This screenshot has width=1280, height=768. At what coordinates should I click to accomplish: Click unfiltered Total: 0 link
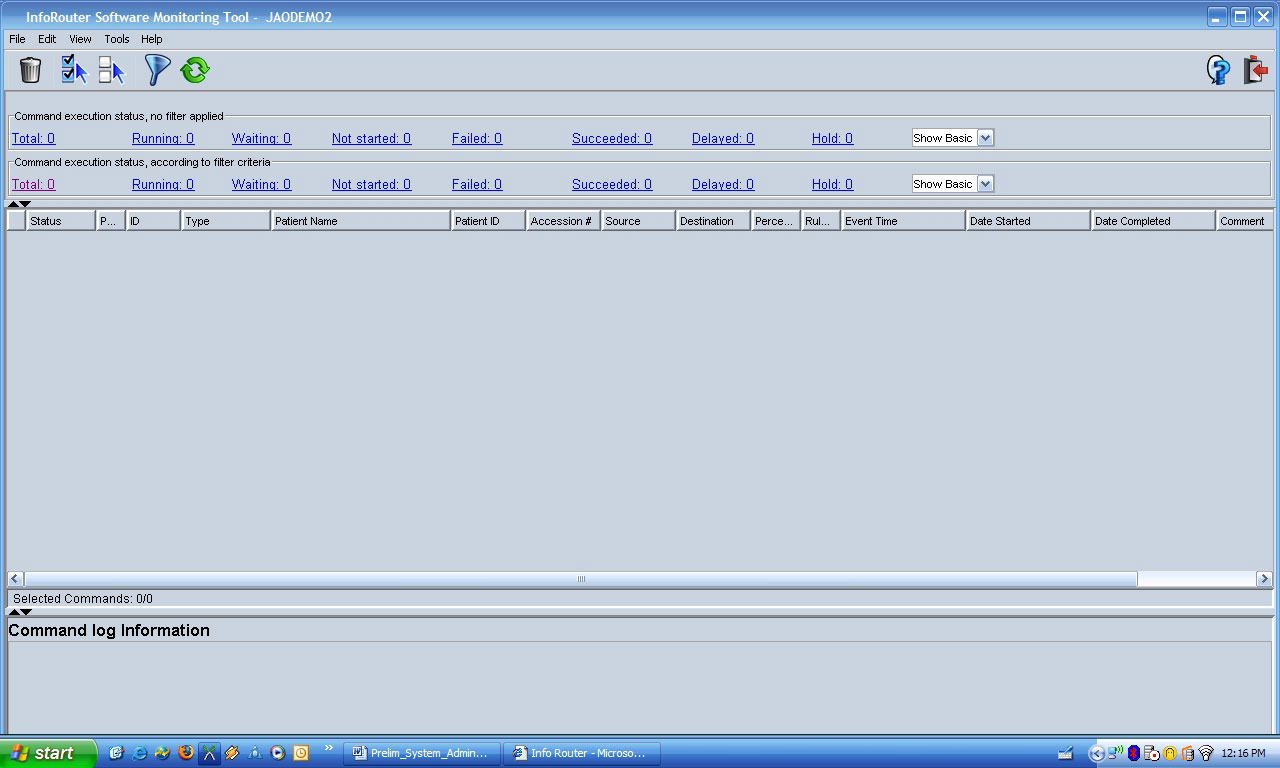pos(33,138)
